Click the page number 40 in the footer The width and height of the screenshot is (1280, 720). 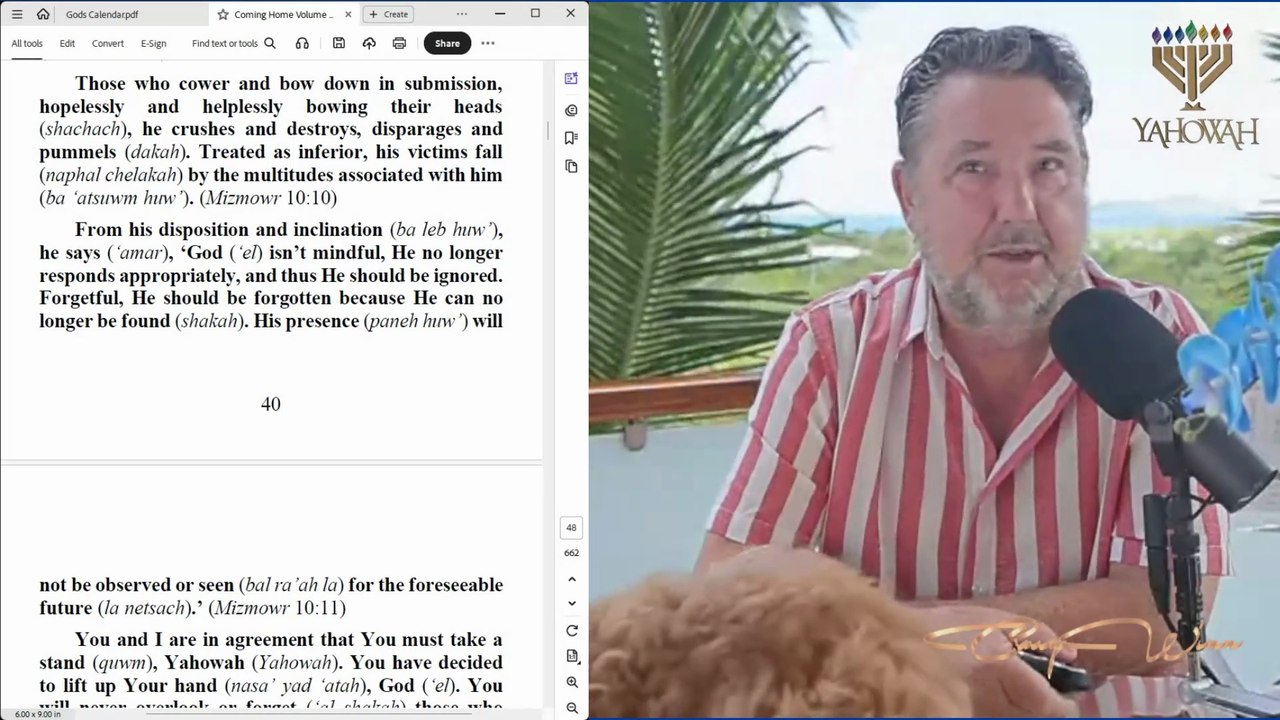[x=270, y=404]
